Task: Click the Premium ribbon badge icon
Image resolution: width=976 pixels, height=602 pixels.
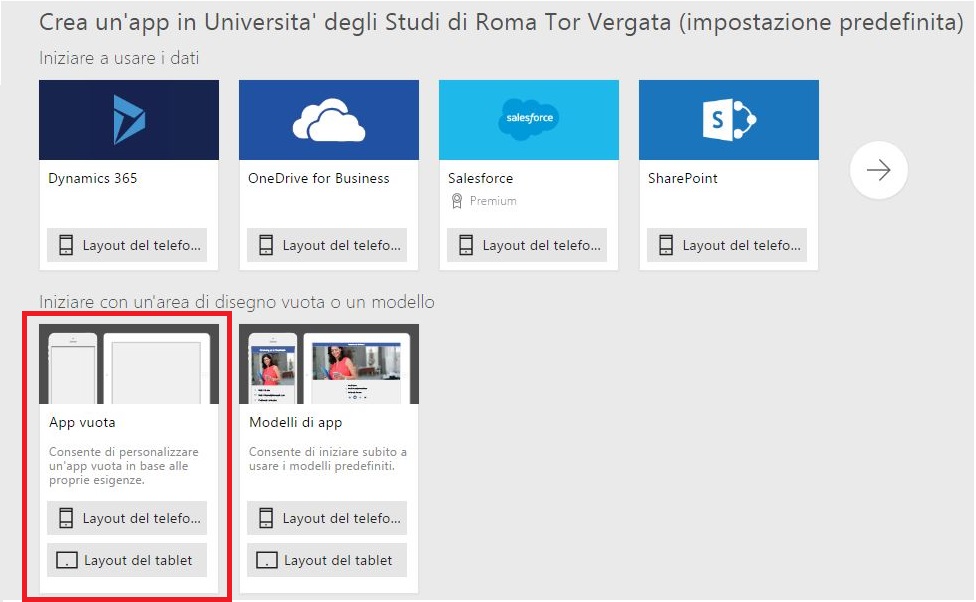Action: point(457,200)
